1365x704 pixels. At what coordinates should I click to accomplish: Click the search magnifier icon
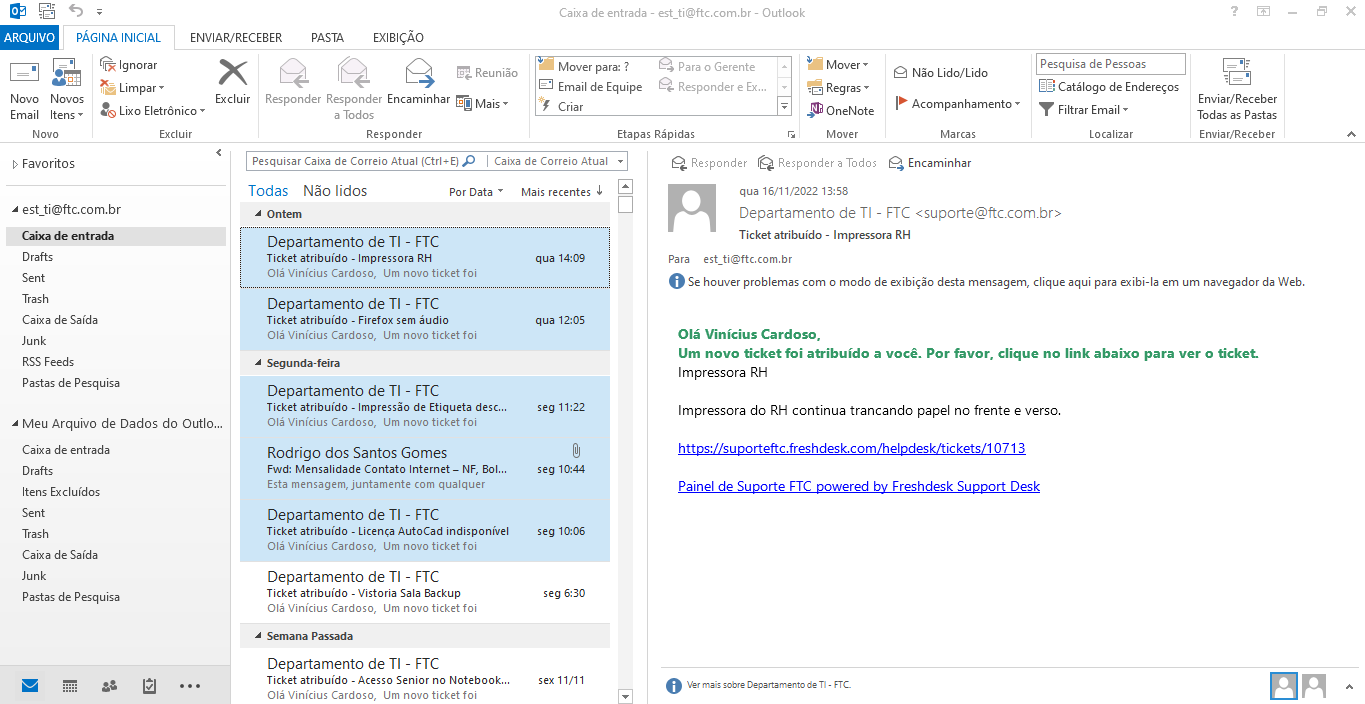(x=469, y=160)
